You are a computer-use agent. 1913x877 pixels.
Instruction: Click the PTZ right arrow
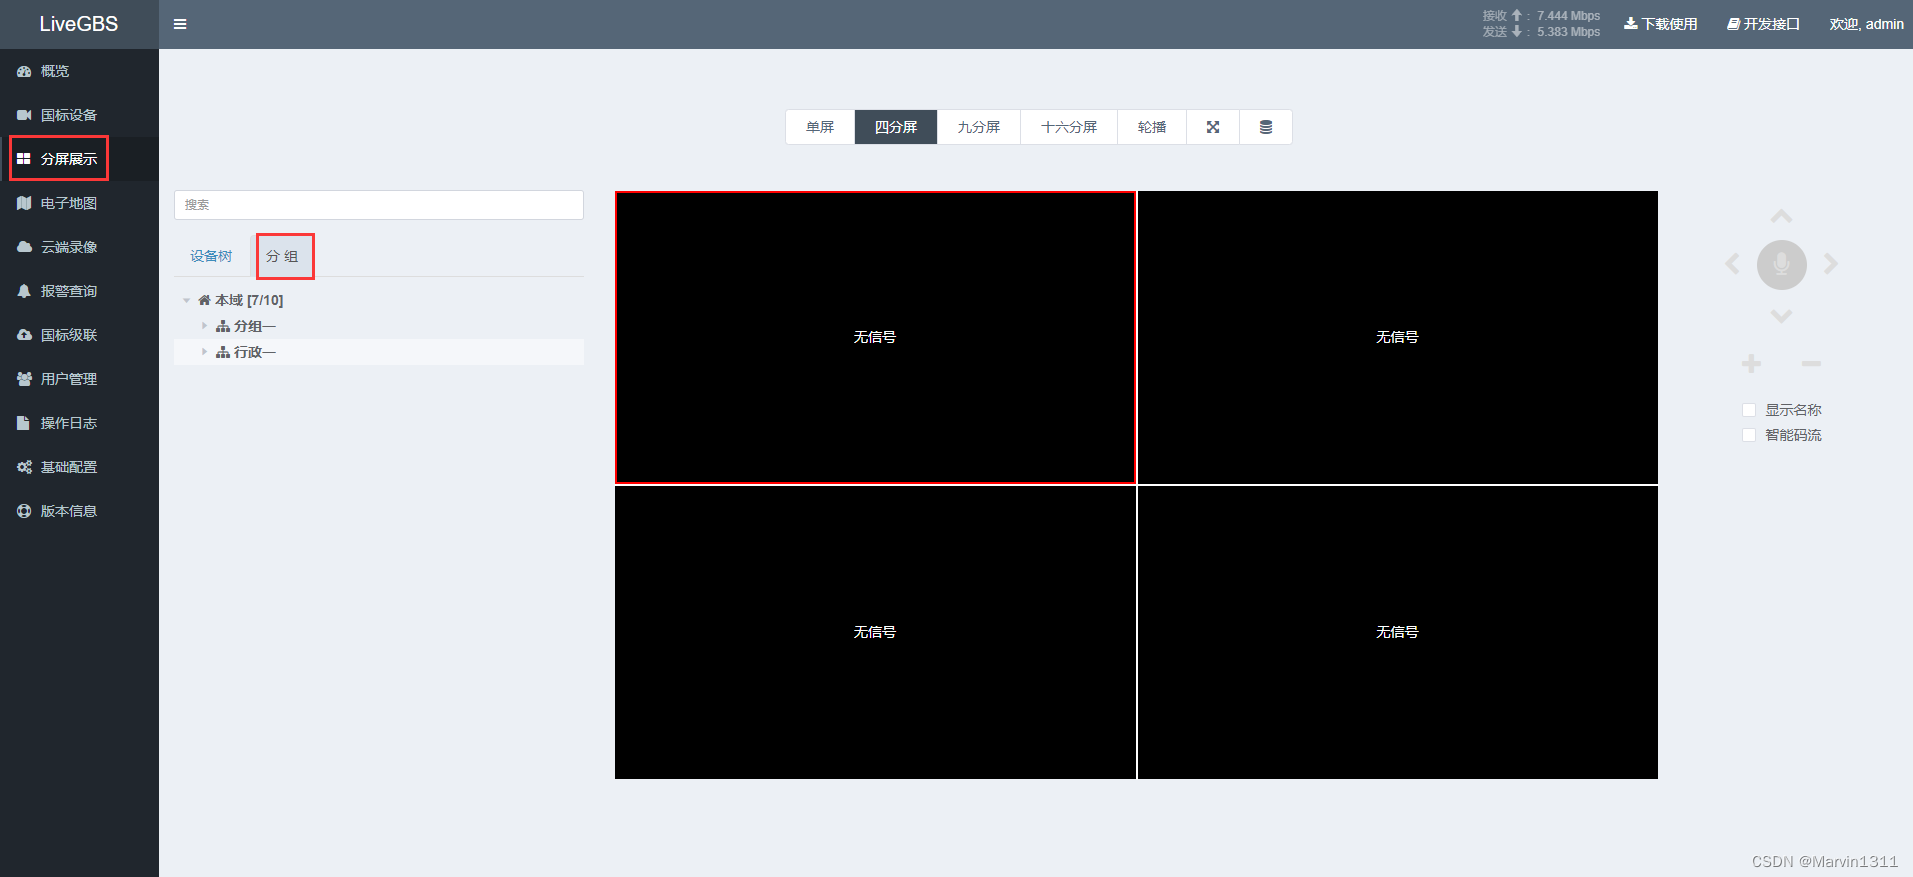click(x=1830, y=264)
